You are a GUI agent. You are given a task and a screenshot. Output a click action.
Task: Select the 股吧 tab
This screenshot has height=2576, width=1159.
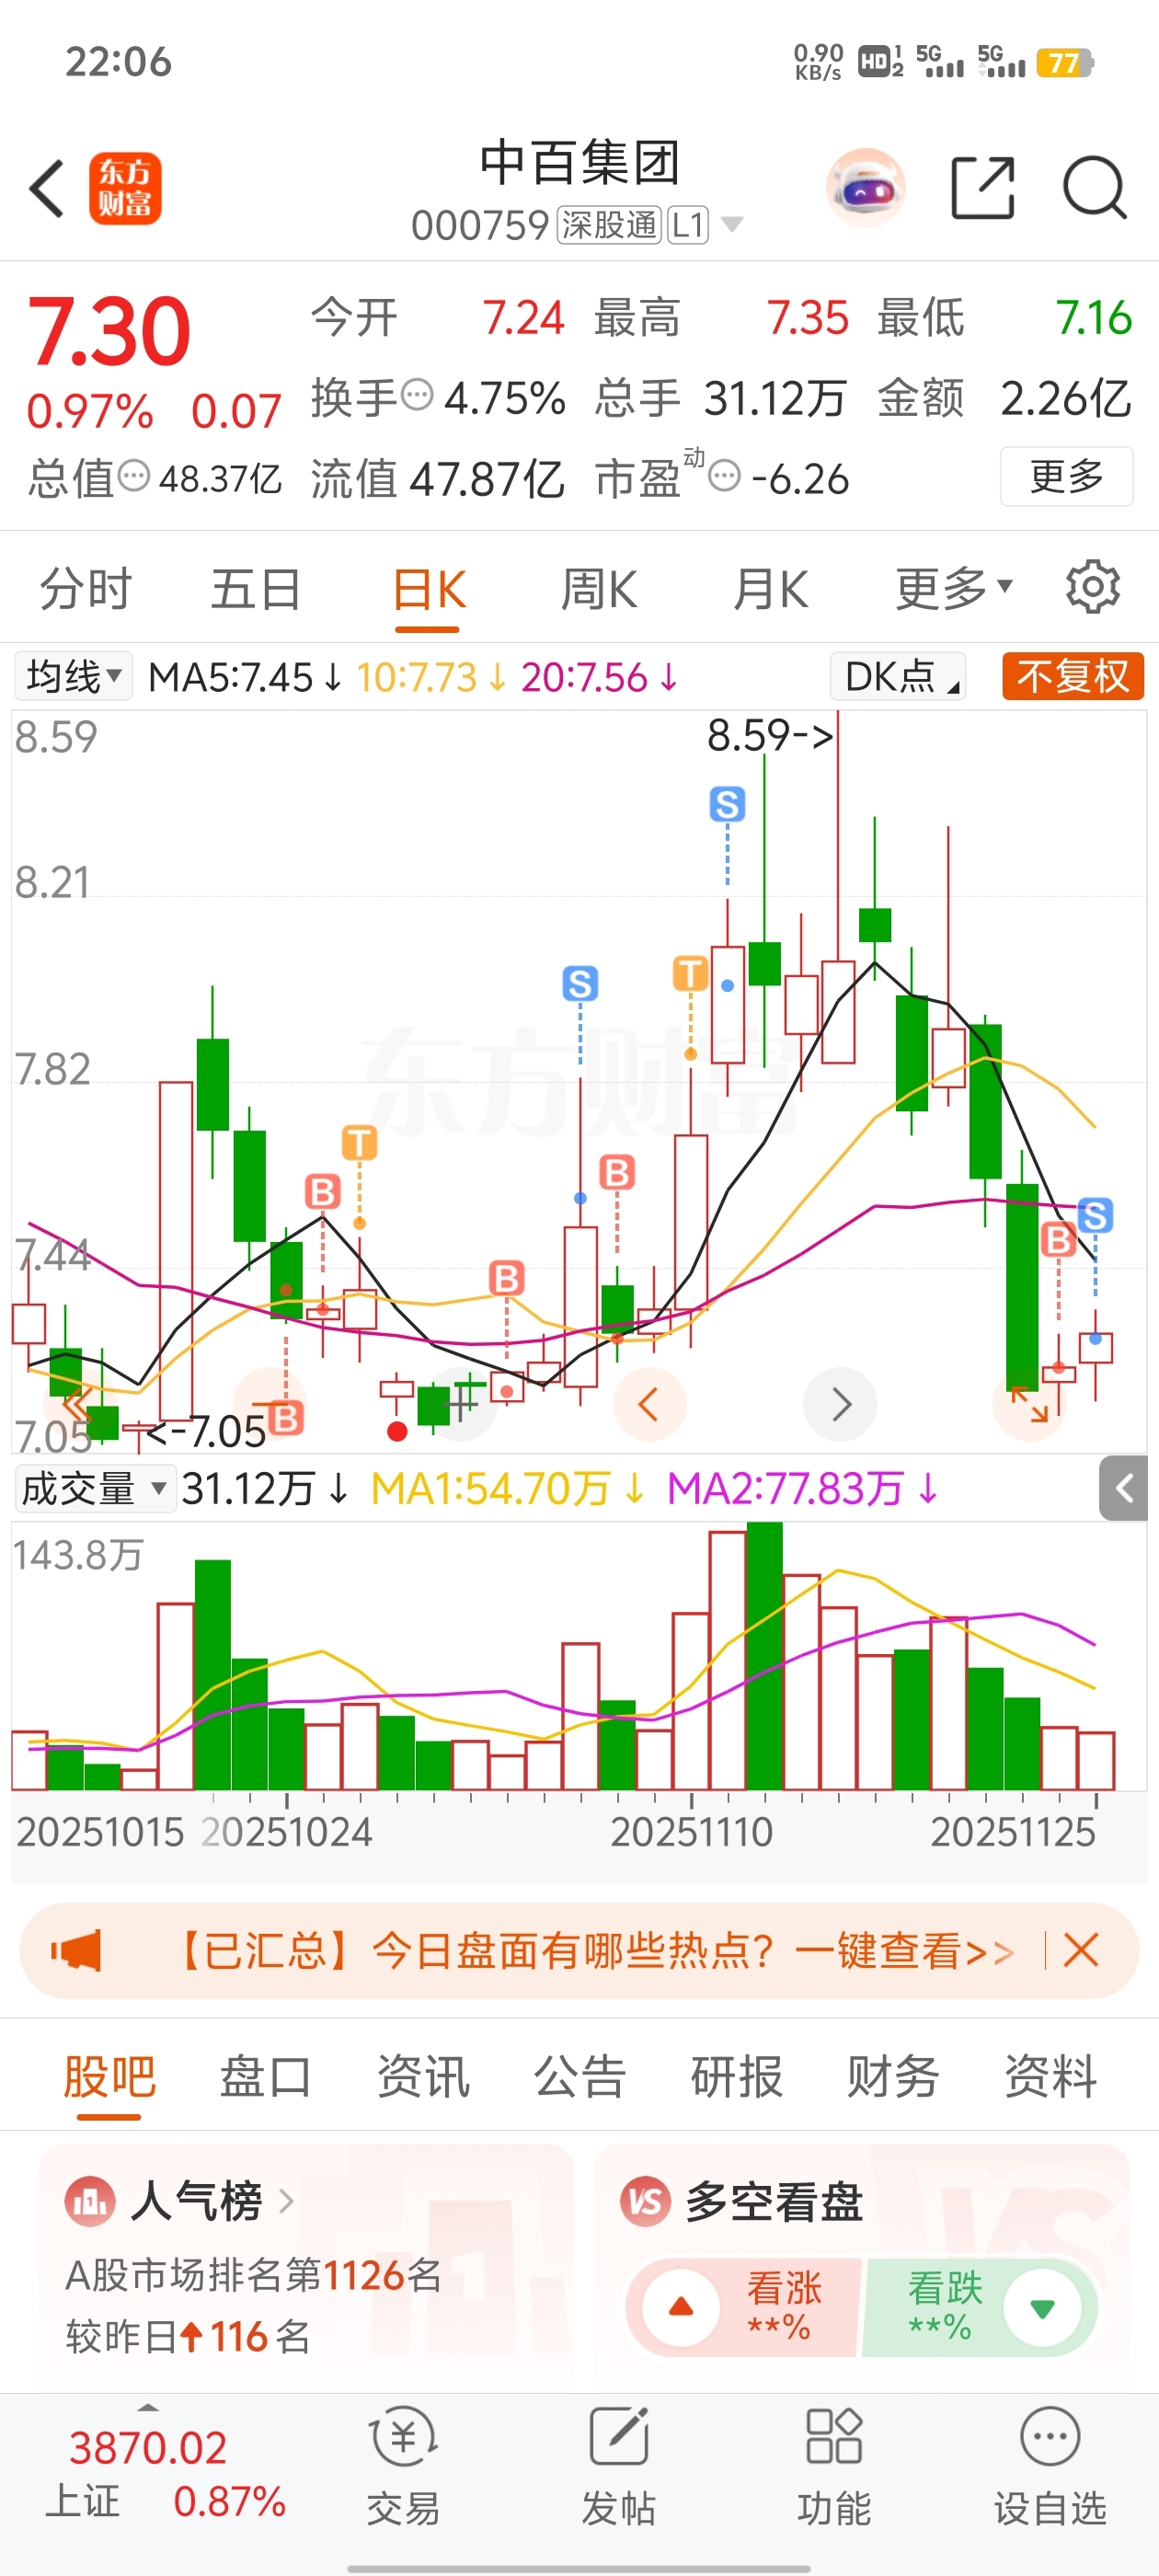109,2078
